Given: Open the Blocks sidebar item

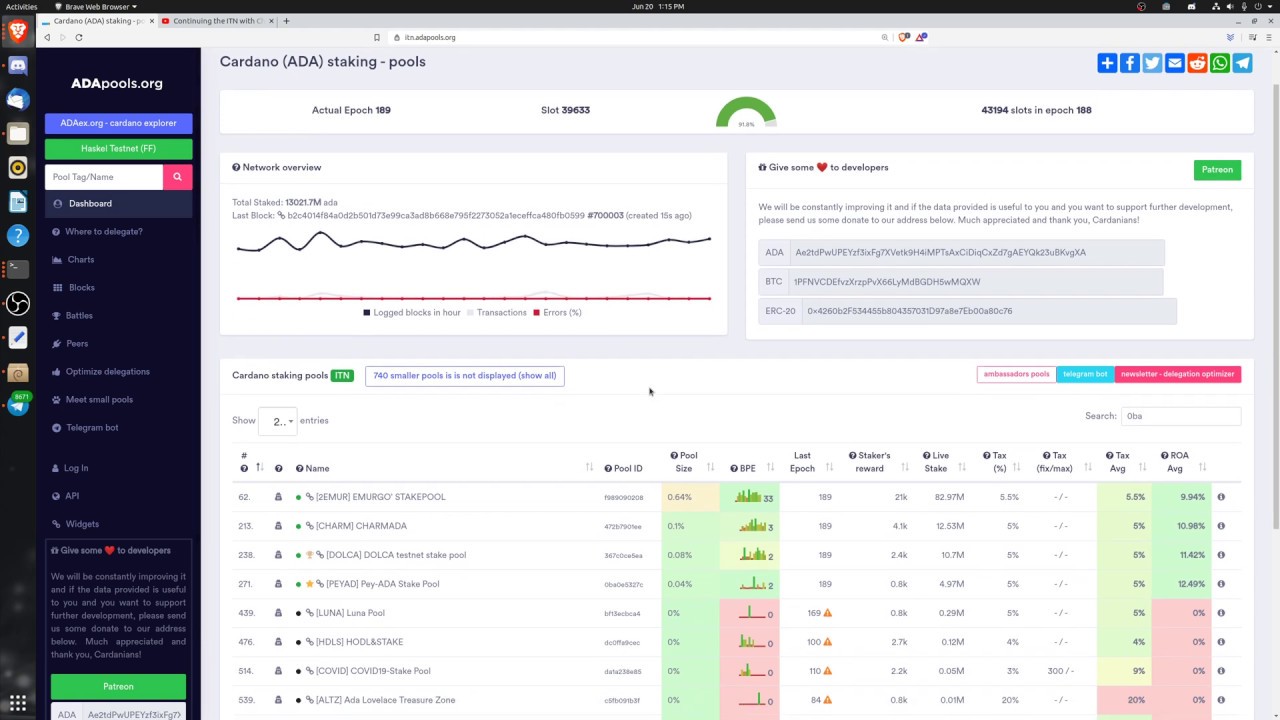Looking at the screenshot, I should click(x=82, y=288).
